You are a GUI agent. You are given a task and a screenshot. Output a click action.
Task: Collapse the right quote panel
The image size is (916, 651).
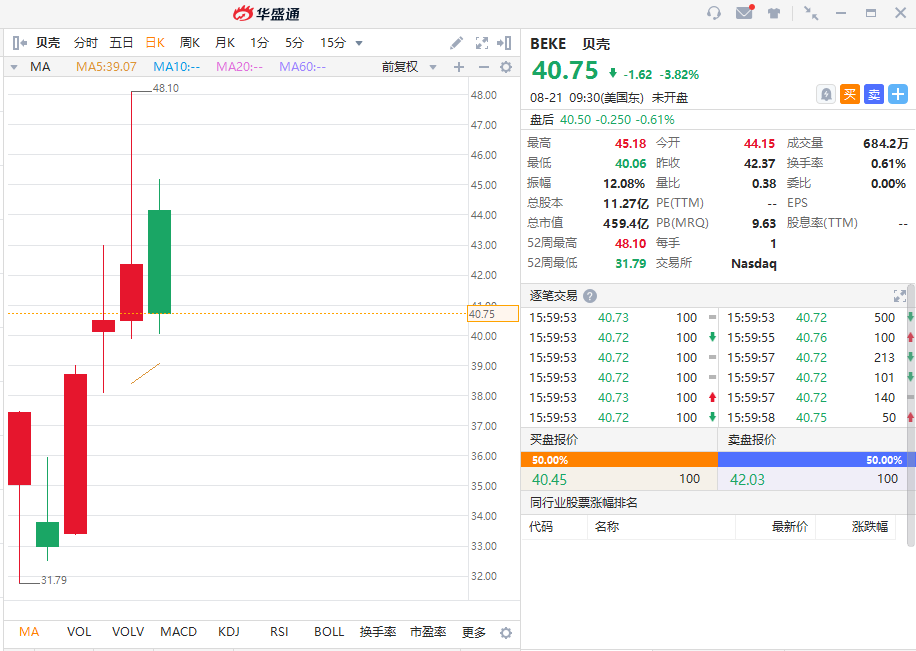pyautogui.click(x=505, y=43)
